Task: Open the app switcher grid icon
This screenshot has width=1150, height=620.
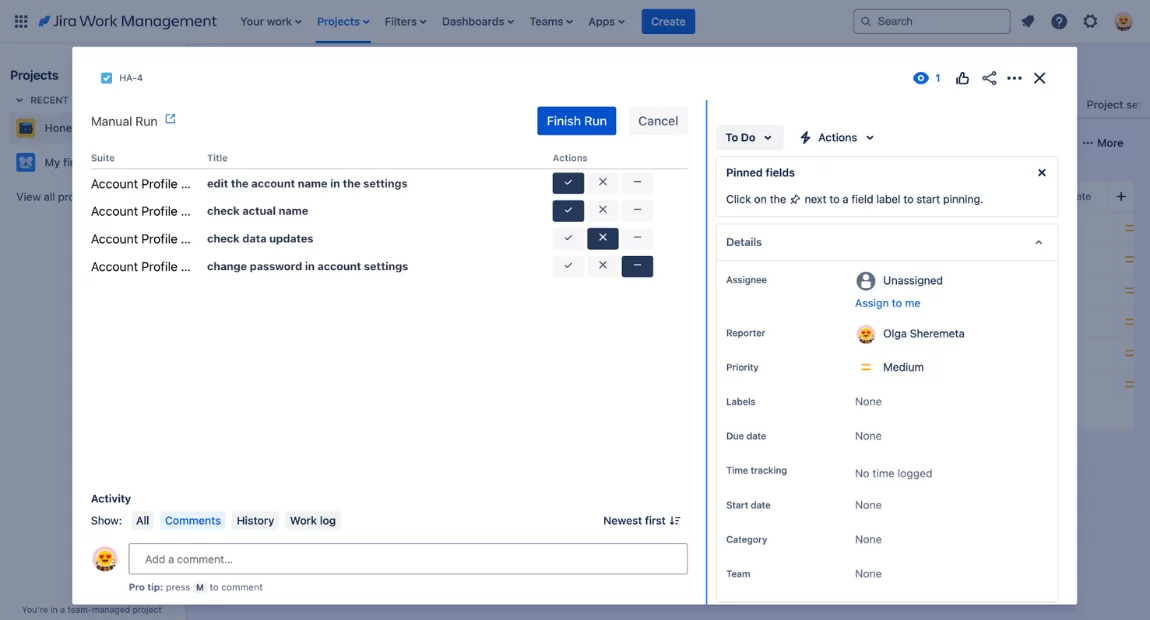Action: click(x=21, y=21)
